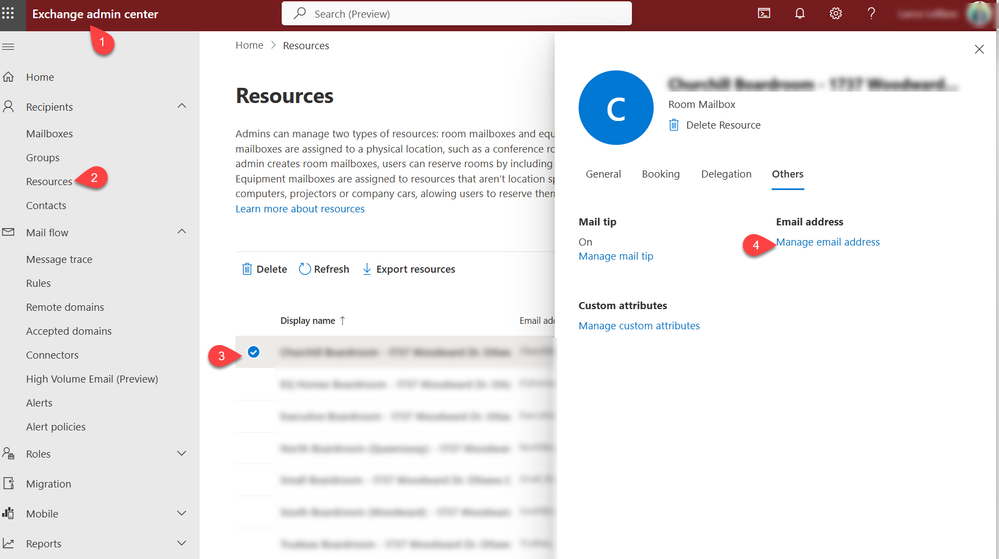Open settings gear icon
999x559 pixels.
[x=835, y=13]
